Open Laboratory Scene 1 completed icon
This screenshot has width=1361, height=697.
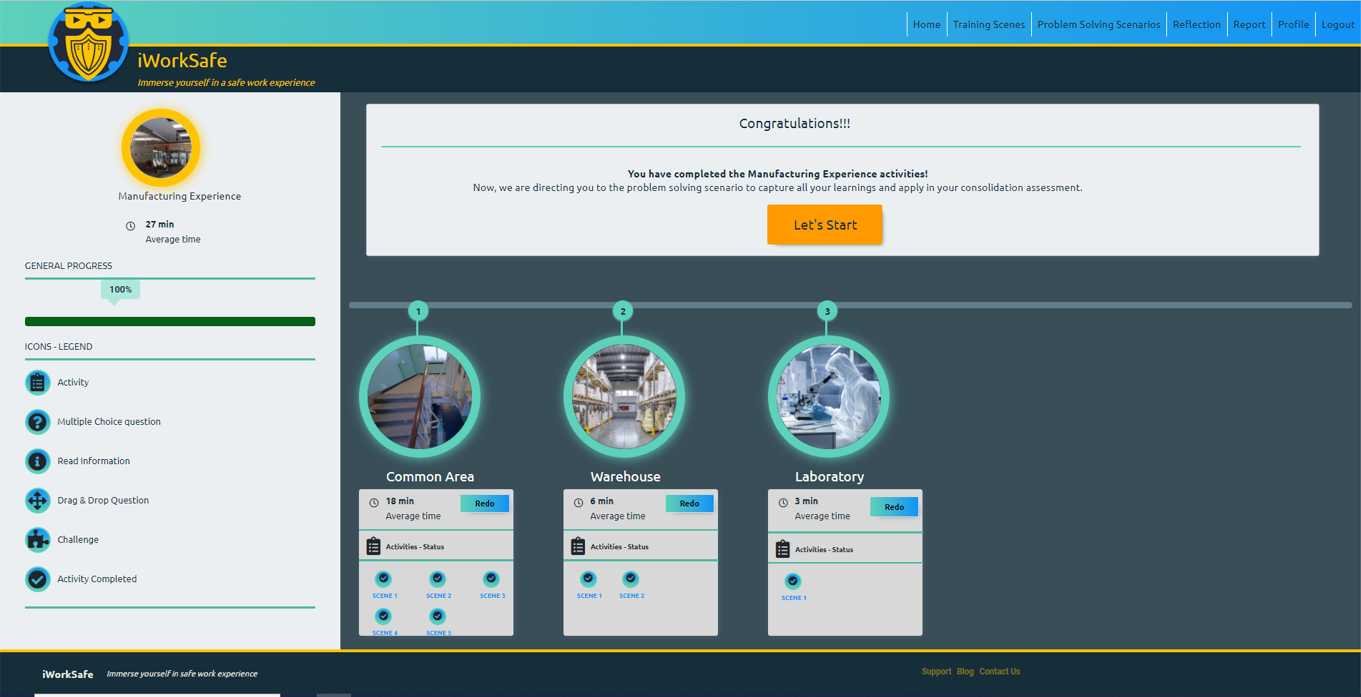pos(793,581)
